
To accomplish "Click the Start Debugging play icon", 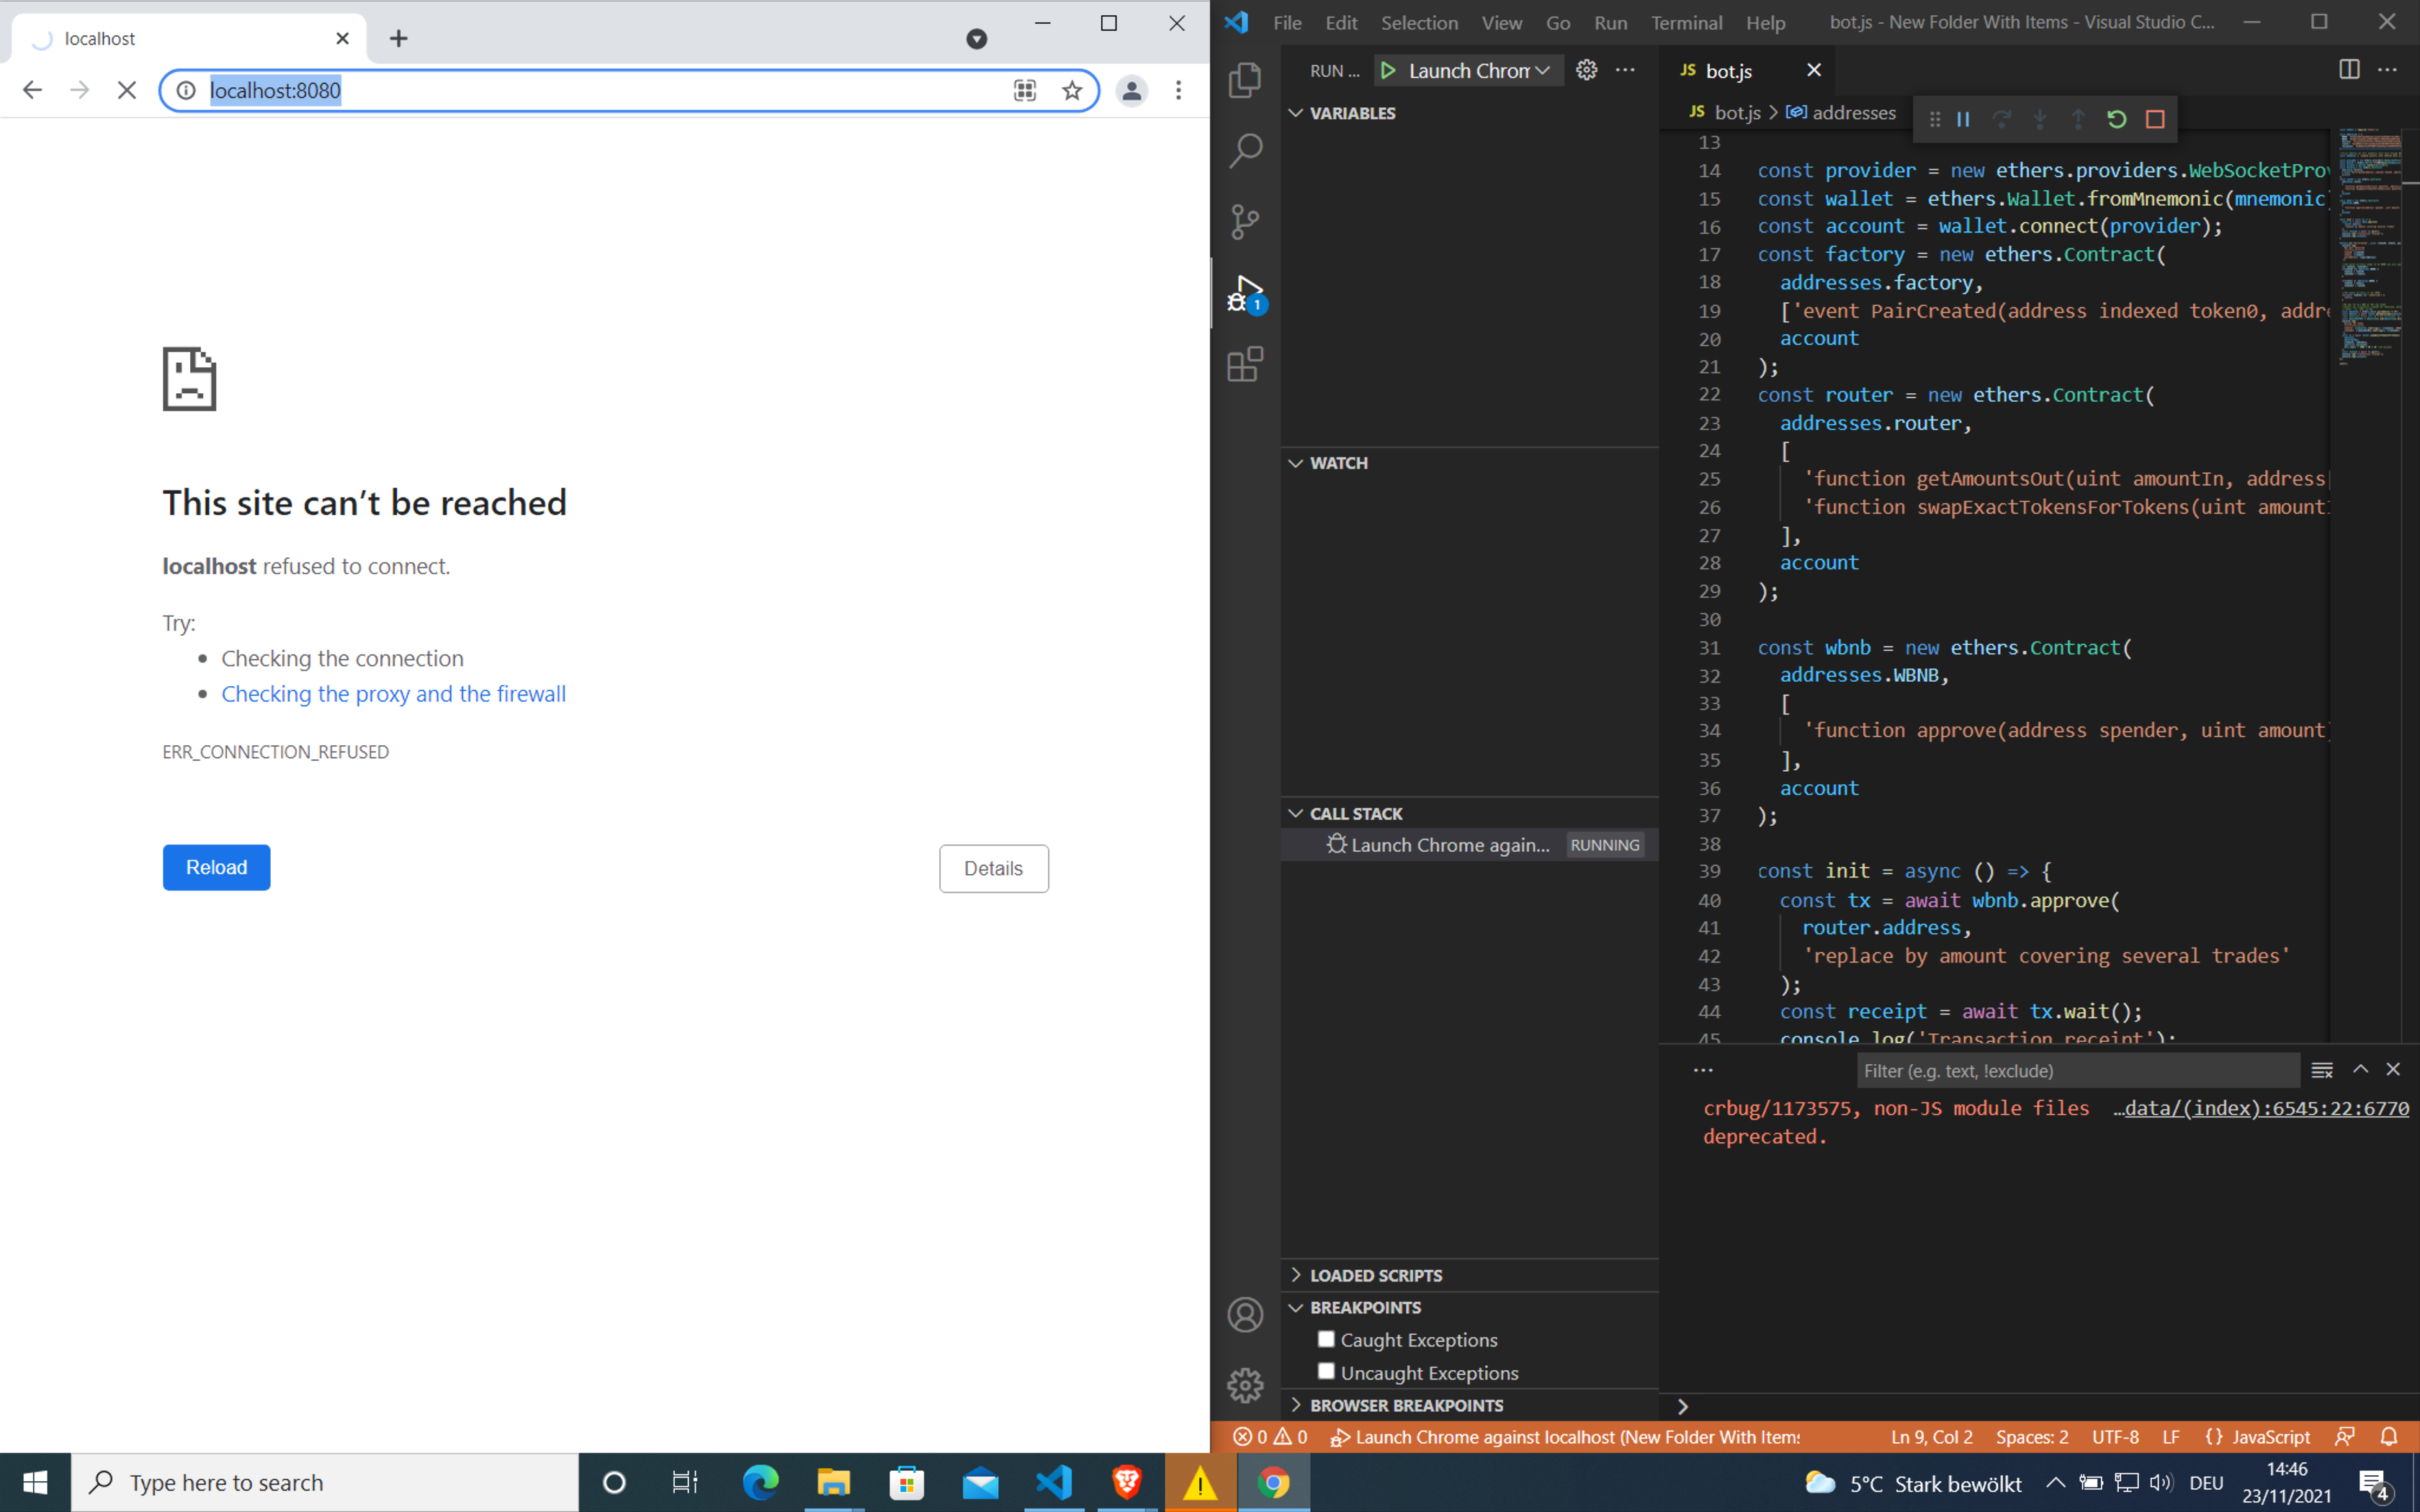I will click(1388, 71).
